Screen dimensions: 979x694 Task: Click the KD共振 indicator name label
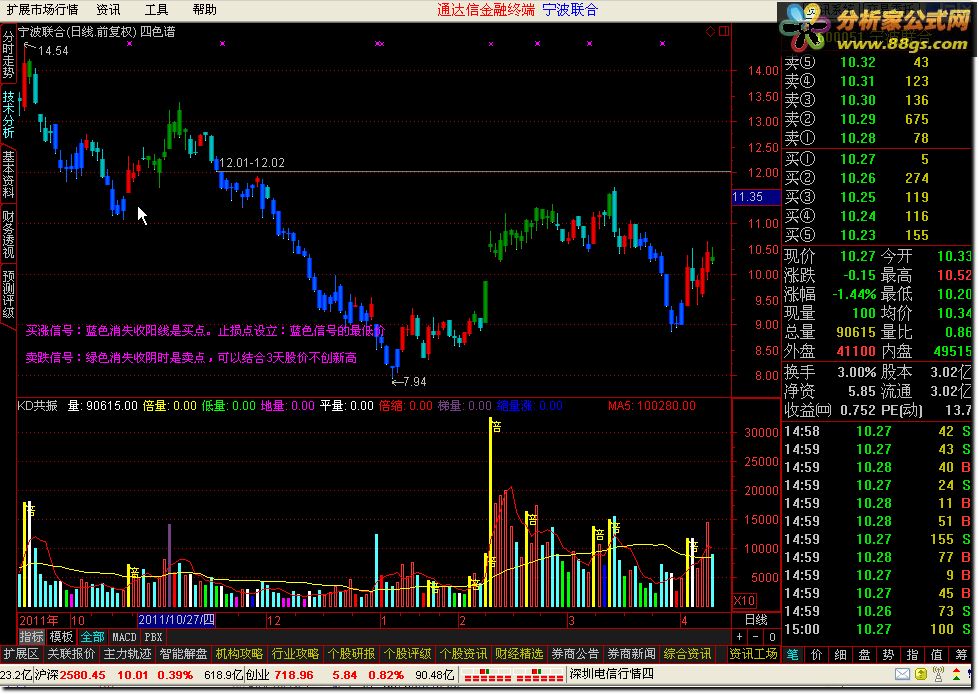click(37, 406)
